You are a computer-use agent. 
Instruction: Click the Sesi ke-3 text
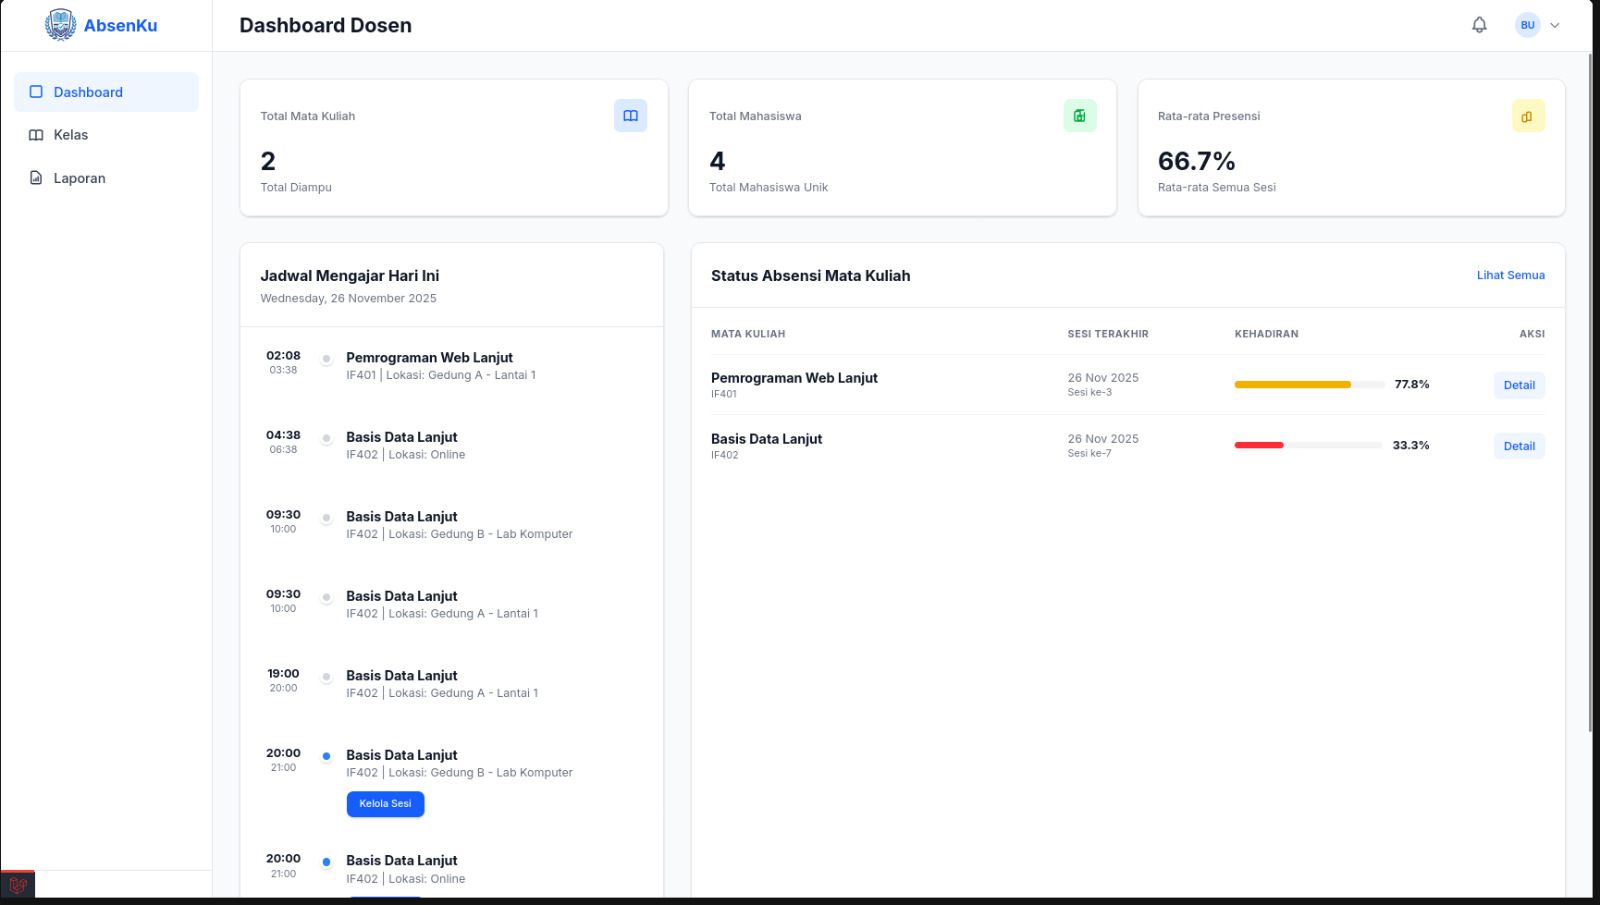click(1089, 392)
